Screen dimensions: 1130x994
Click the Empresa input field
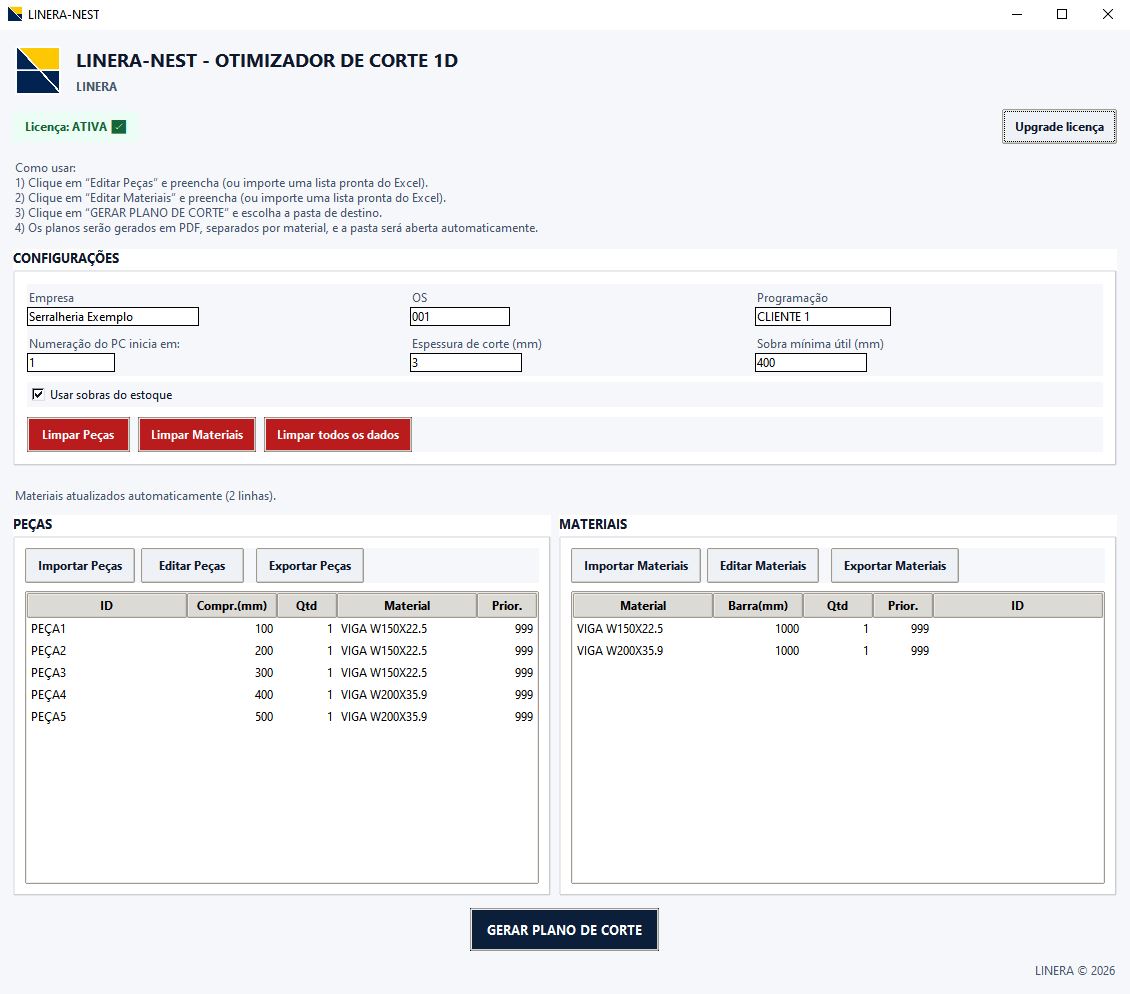pyautogui.click(x=113, y=317)
